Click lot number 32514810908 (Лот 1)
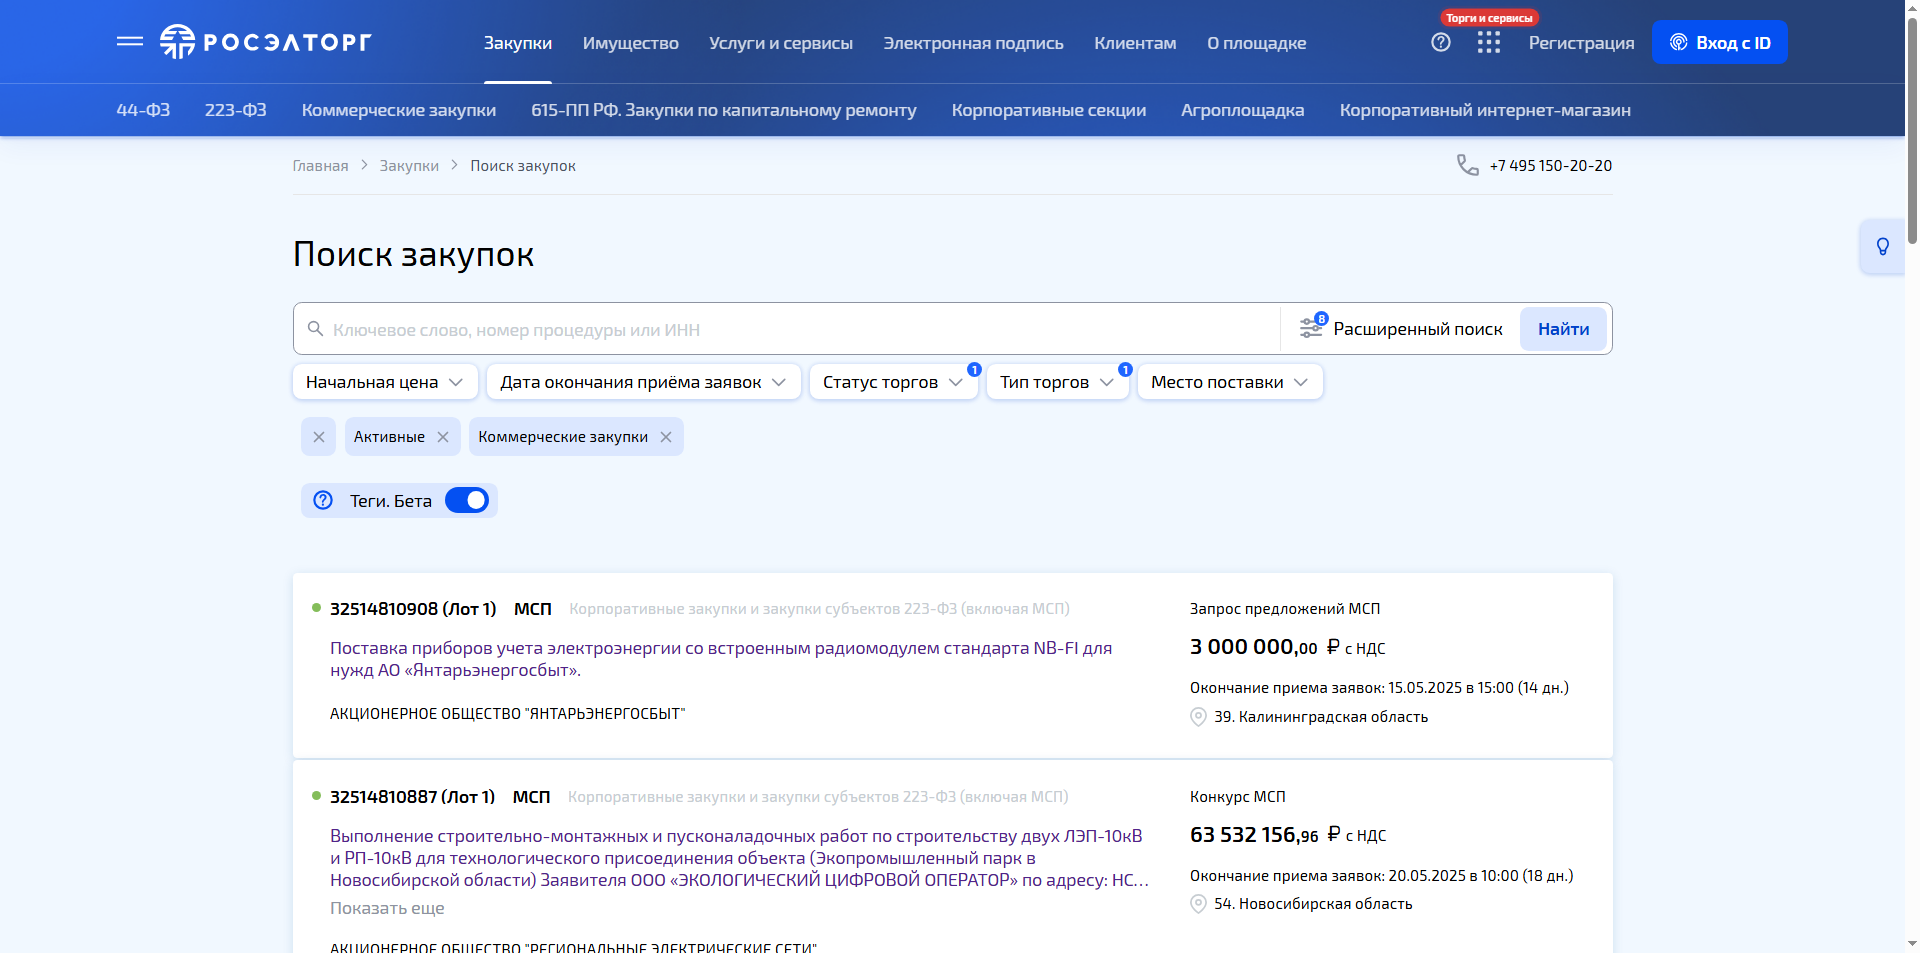The width and height of the screenshot is (1920, 953). click(413, 609)
